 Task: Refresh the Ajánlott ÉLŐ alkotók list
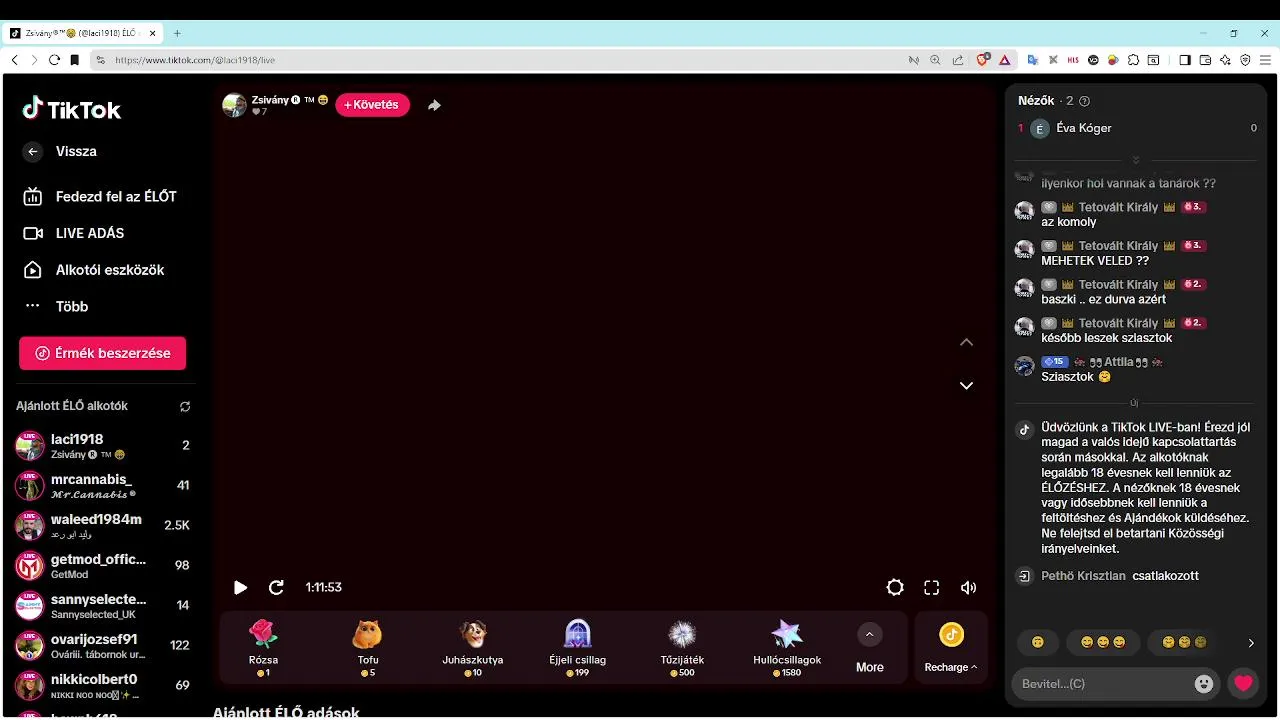[185, 407]
